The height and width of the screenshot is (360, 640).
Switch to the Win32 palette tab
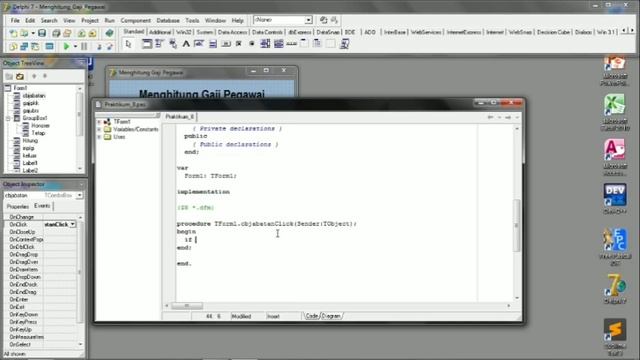click(x=184, y=32)
